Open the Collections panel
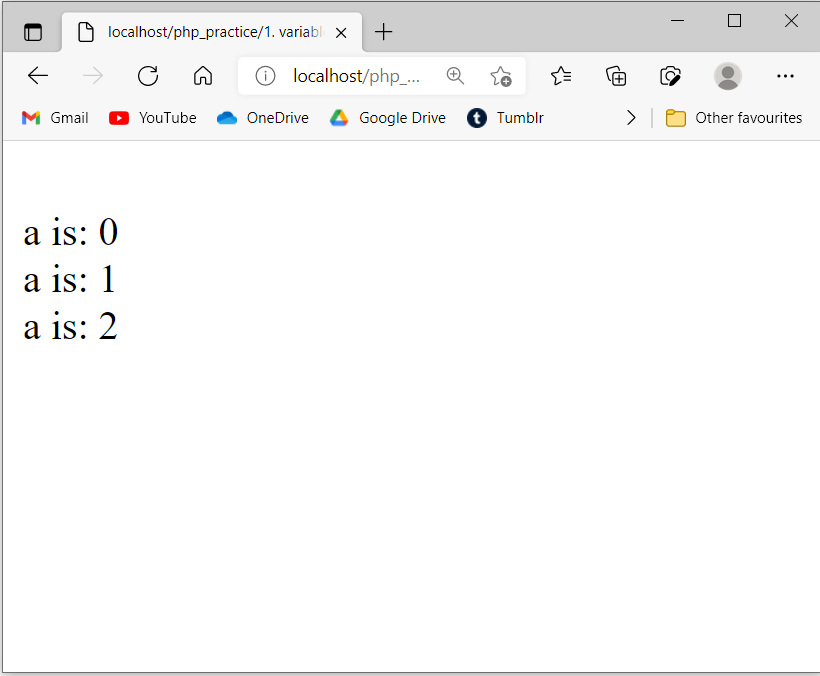Image resolution: width=820 pixels, height=676 pixels. (616, 76)
